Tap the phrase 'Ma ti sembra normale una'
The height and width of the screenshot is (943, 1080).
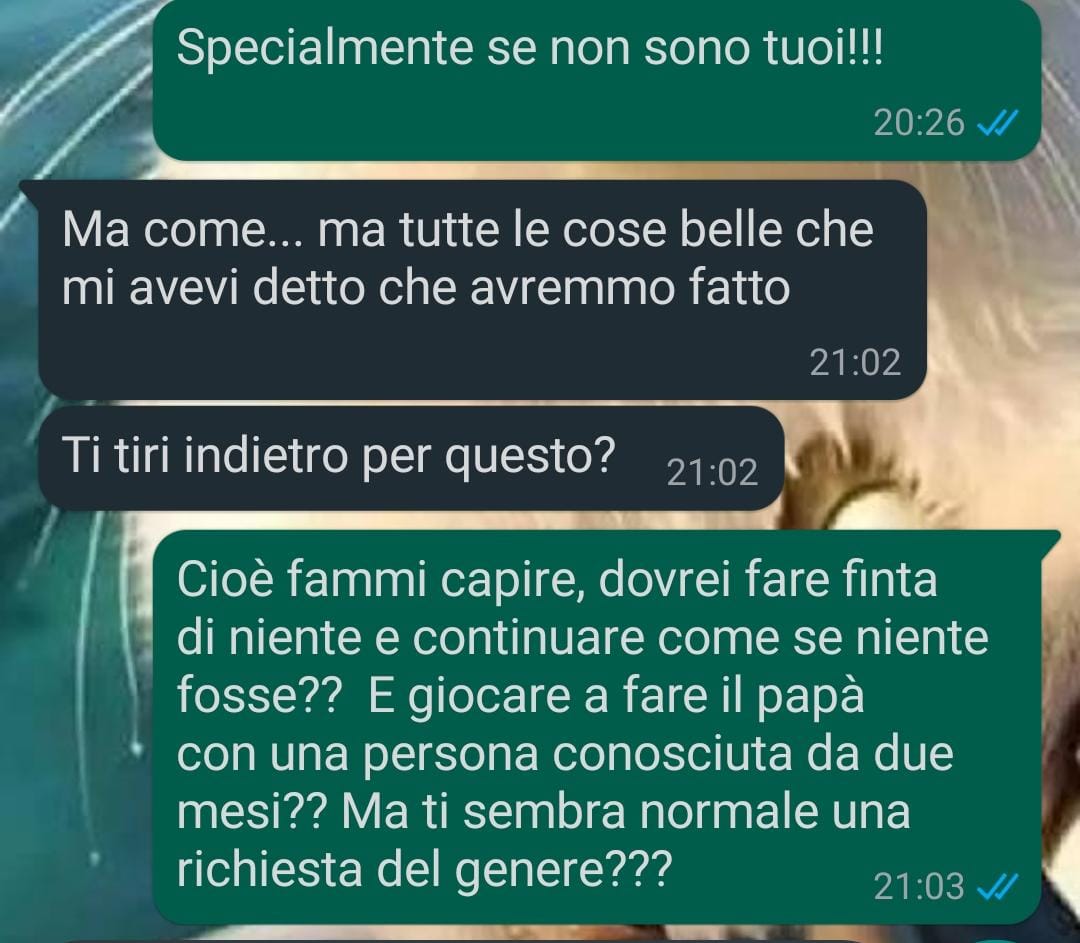(x=625, y=811)
